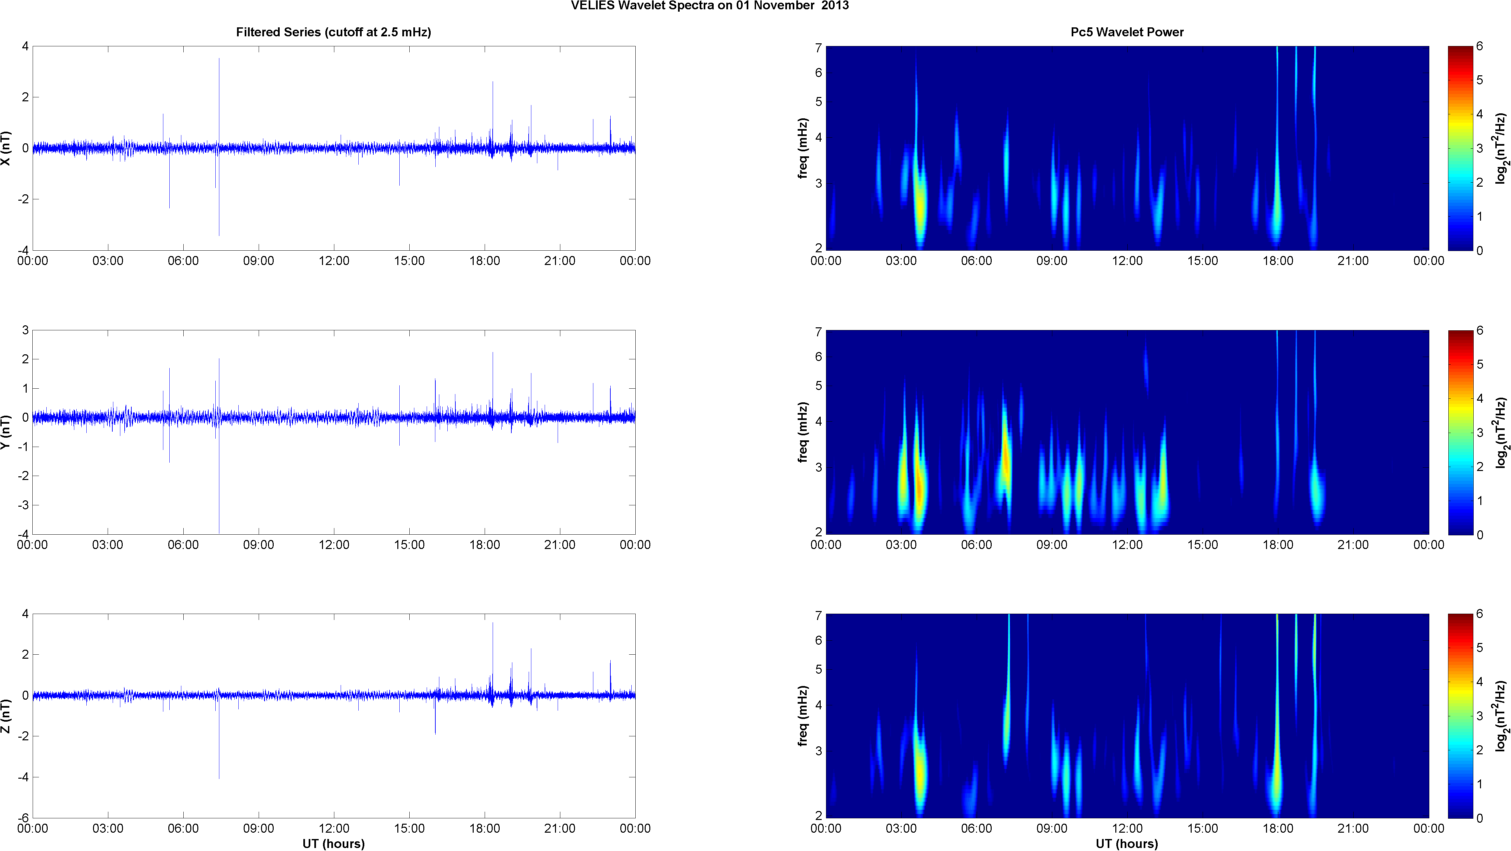The image size is (1511, 851).
Task: Click the log2(nT²/Hz) label on the Y-row colorbar
Action: (x=1500, y=432)
